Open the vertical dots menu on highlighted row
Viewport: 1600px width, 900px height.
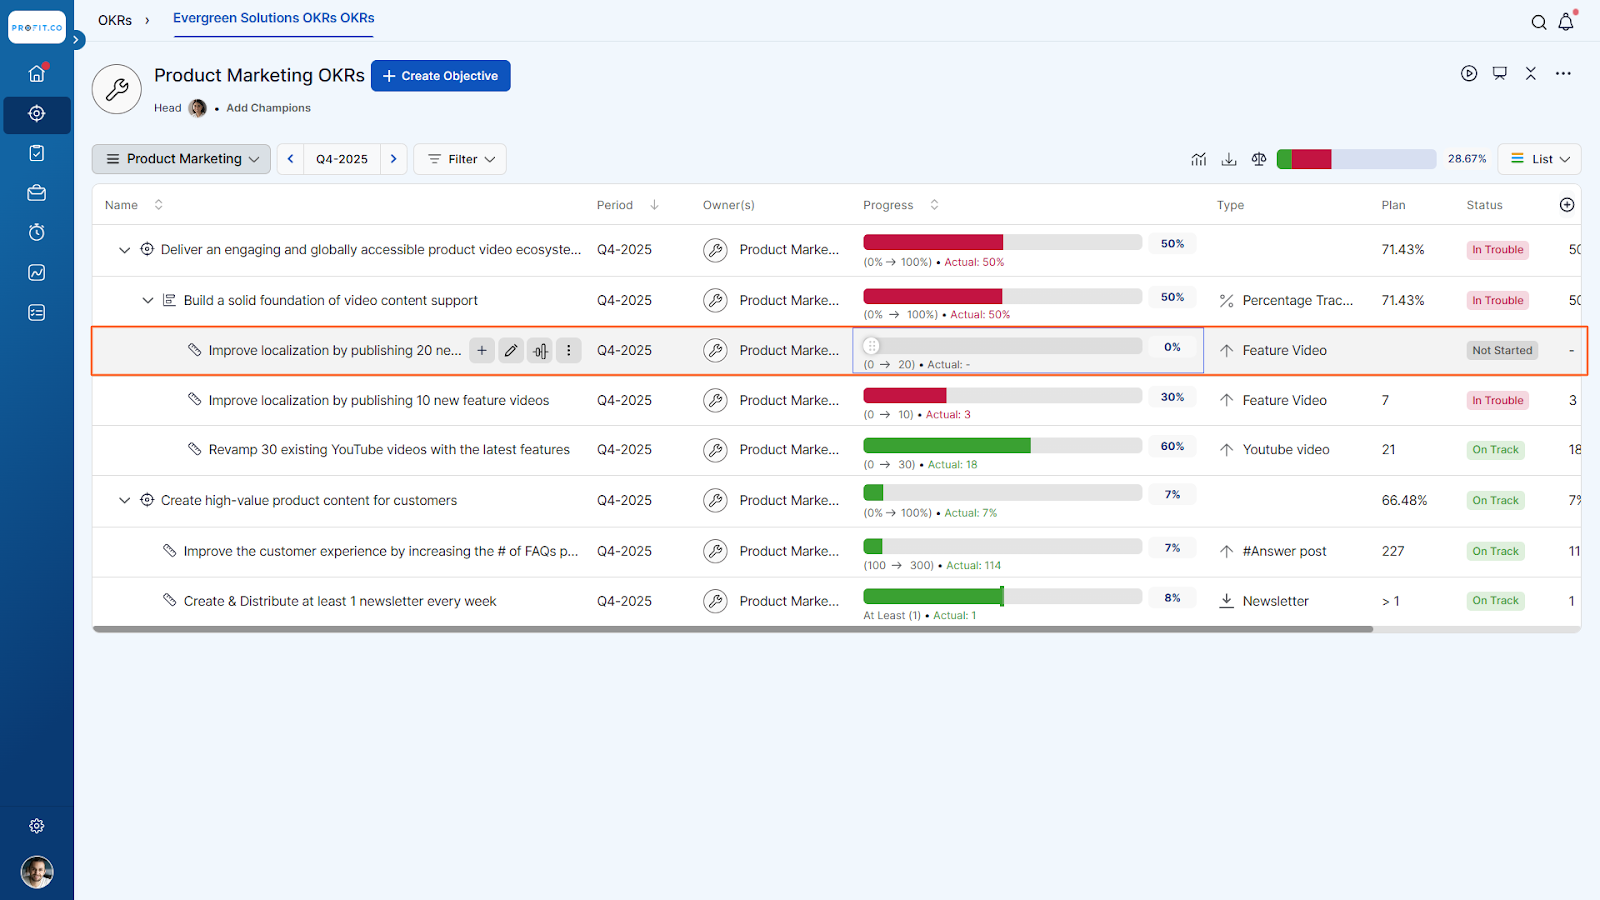tap(569, 351)
